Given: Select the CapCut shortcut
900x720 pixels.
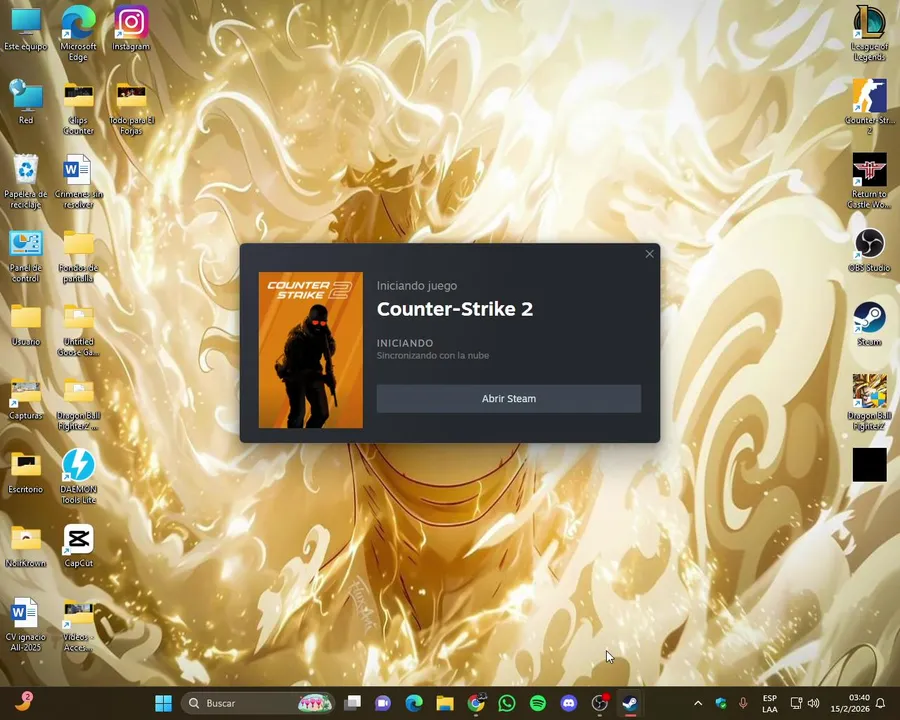Looking at the screenshot, I should click(79, 545).
